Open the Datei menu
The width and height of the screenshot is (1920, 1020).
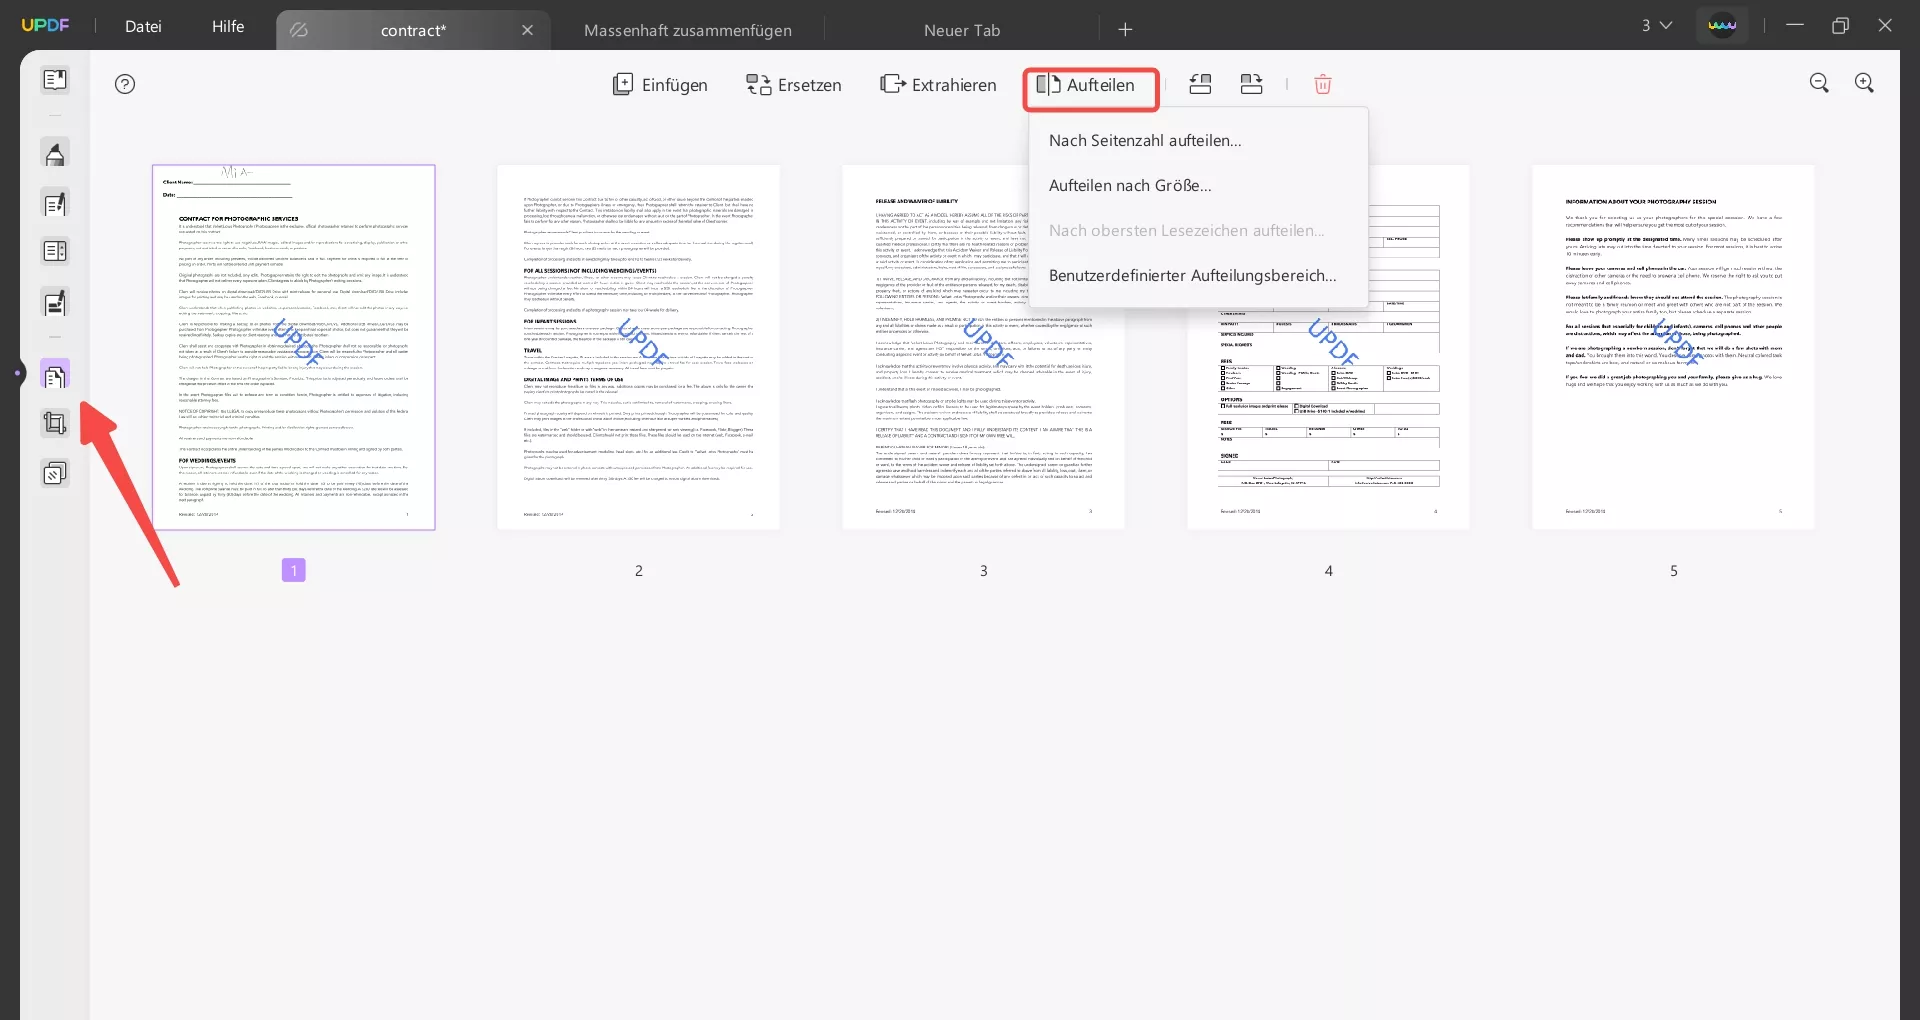143,27
